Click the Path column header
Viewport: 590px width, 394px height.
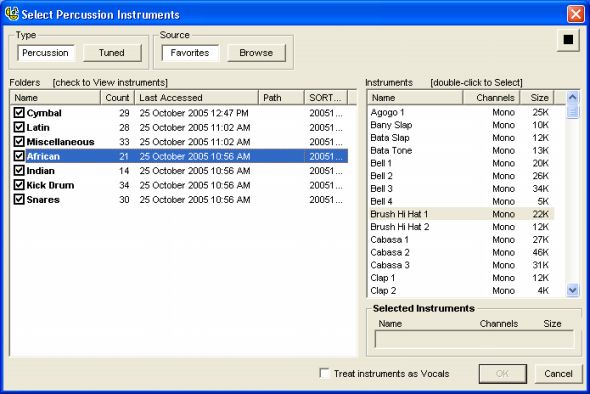click(x=281, y=97)
